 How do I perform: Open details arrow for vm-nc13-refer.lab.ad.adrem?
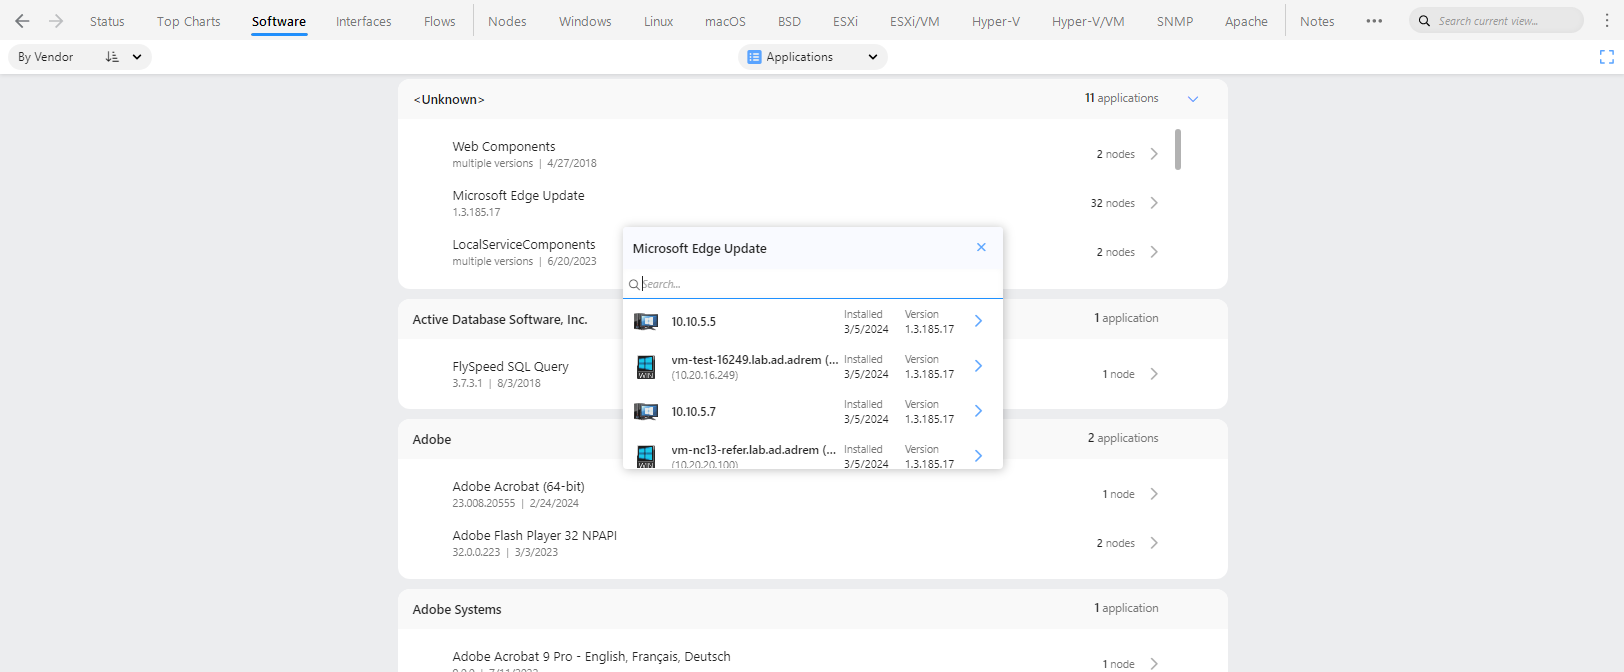point(978,456)
